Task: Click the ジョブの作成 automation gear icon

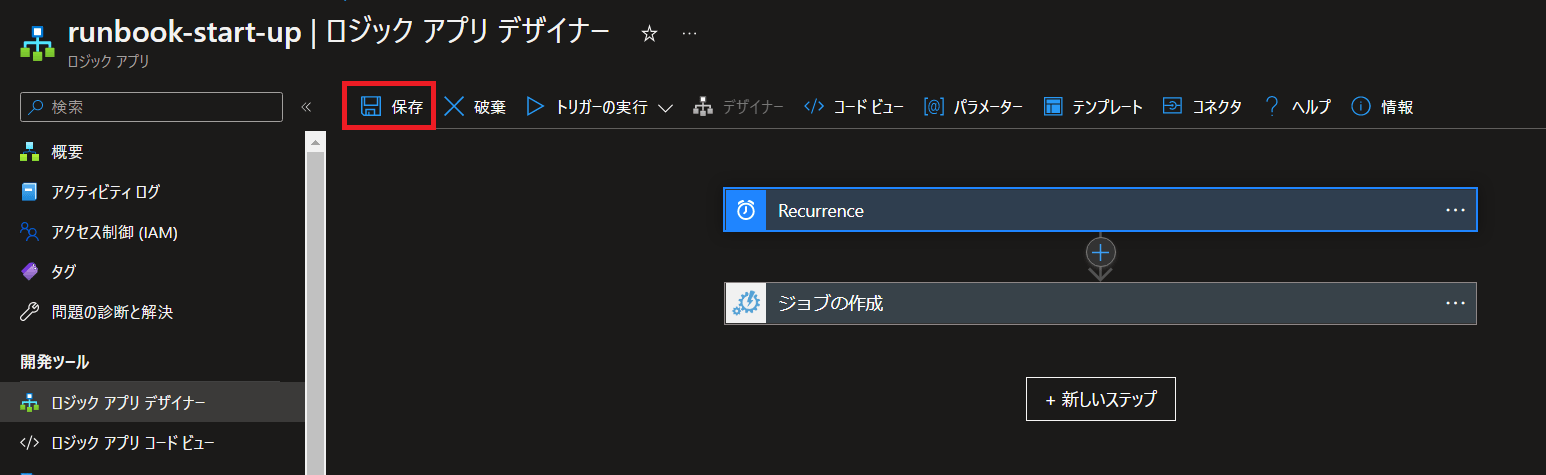Action: point(745,303)
